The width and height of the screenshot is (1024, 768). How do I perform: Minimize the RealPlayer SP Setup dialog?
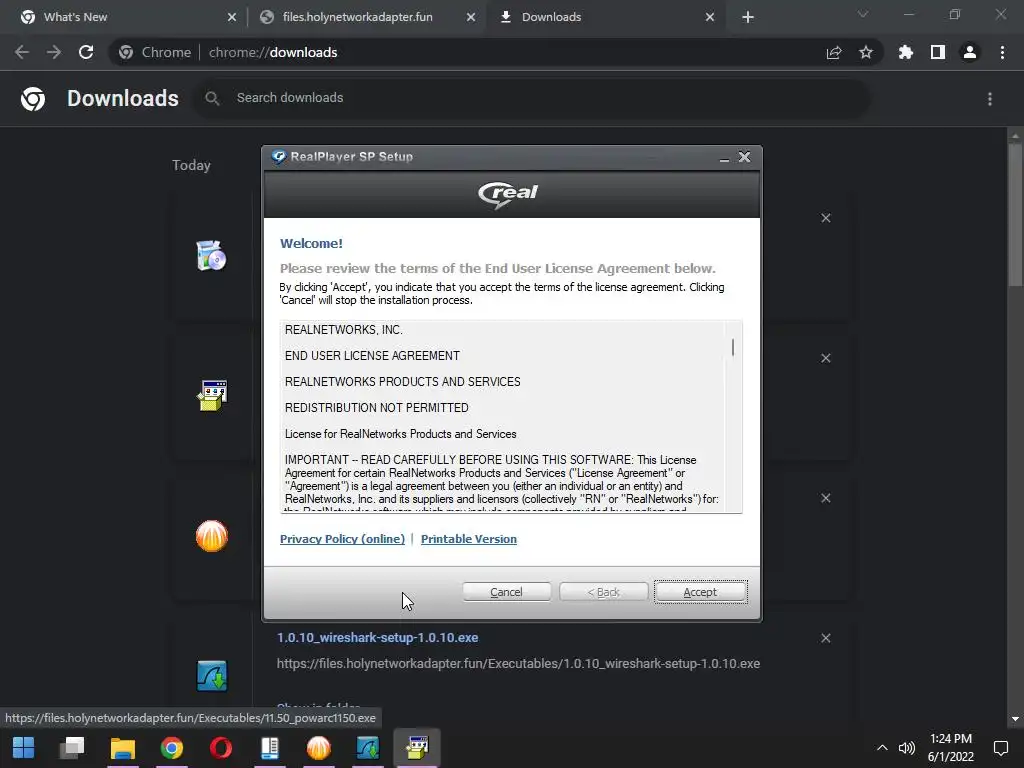pos(724,157)
